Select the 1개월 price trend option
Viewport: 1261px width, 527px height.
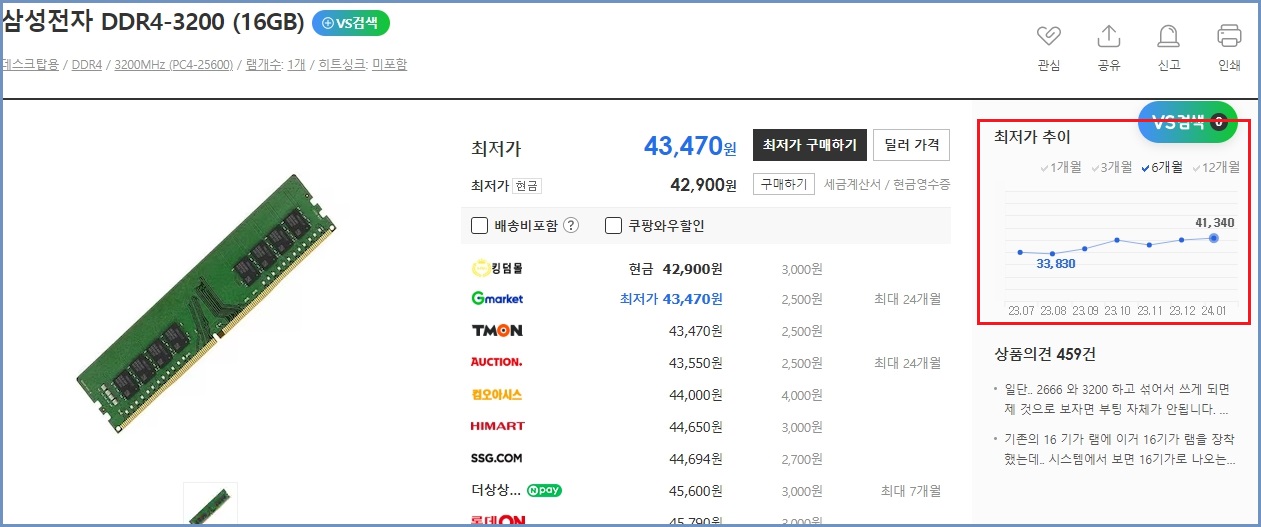[x=1061, y=167]
